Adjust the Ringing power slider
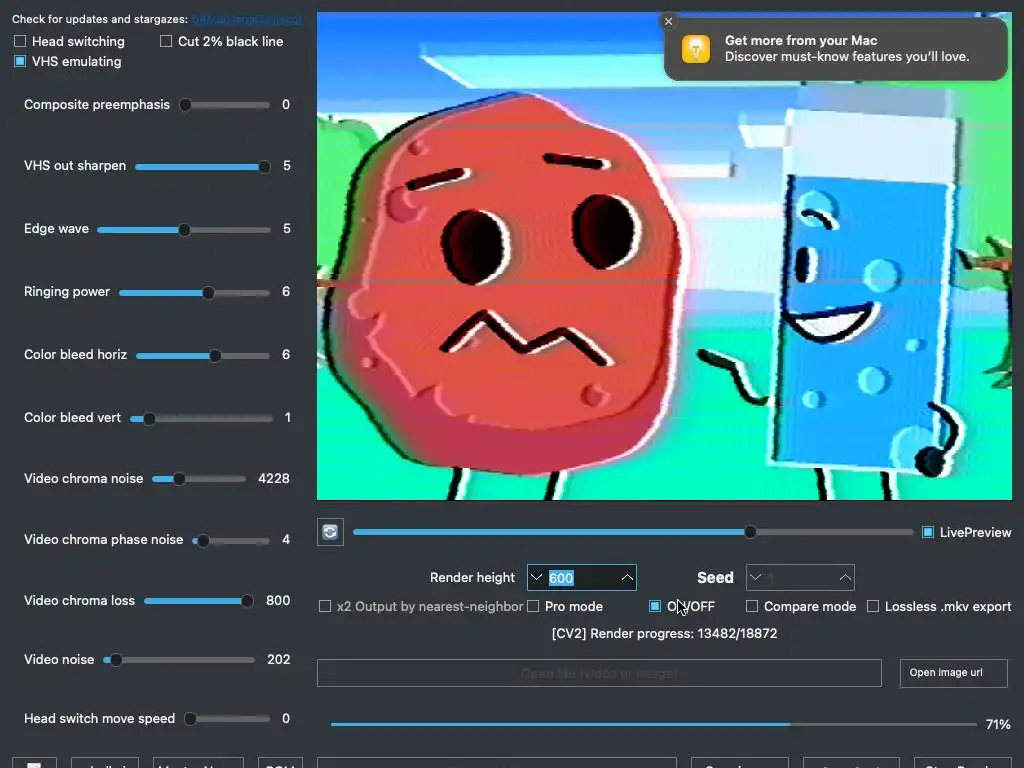This screenshot has width=1024, height=768. pos(194,293)
